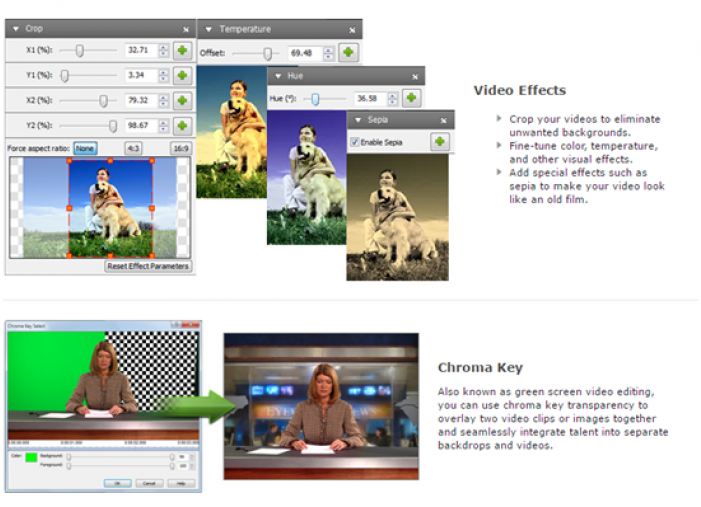Screen dimensions: 701x507
Task: Click the X1 (%) slider handle
Action: 80,51
